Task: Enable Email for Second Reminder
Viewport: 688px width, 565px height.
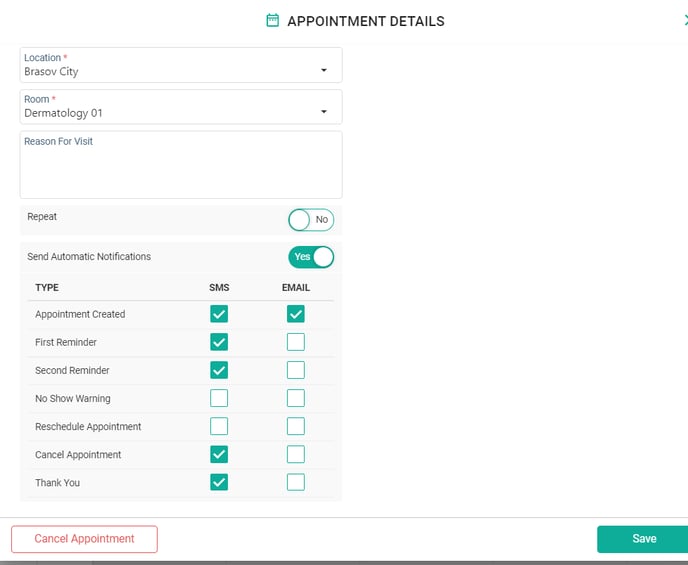Action: [x=295, y=370]
